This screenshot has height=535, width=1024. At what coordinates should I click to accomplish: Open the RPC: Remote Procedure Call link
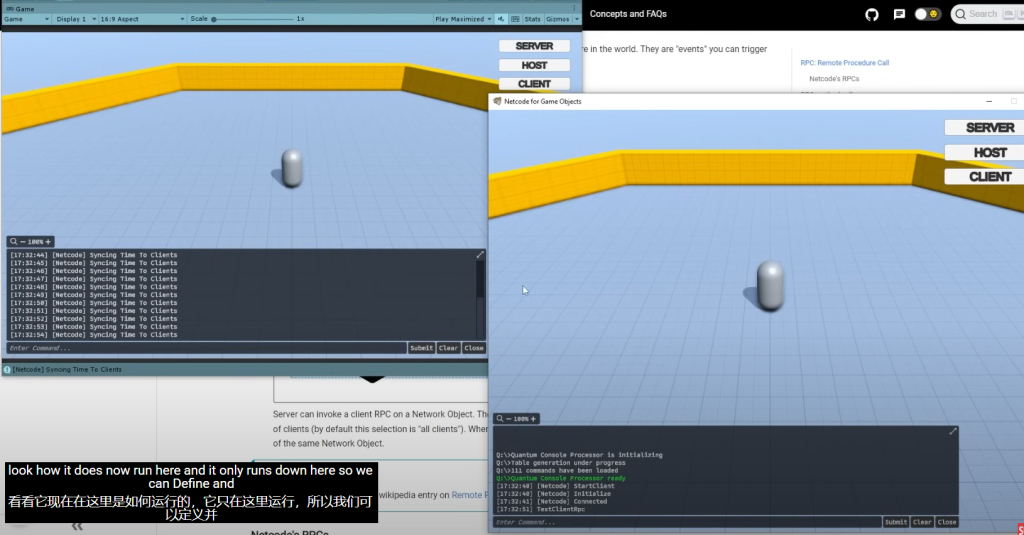point(844,63)
